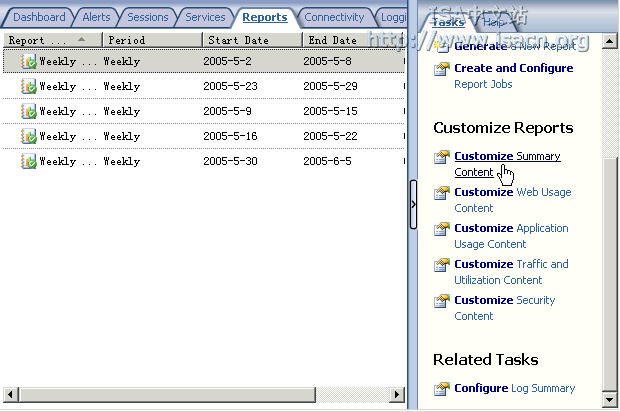Click the icon beside Create and Configure Report Jobs
Viewport: 620px width, 412px height.
(x=442, y=69)
